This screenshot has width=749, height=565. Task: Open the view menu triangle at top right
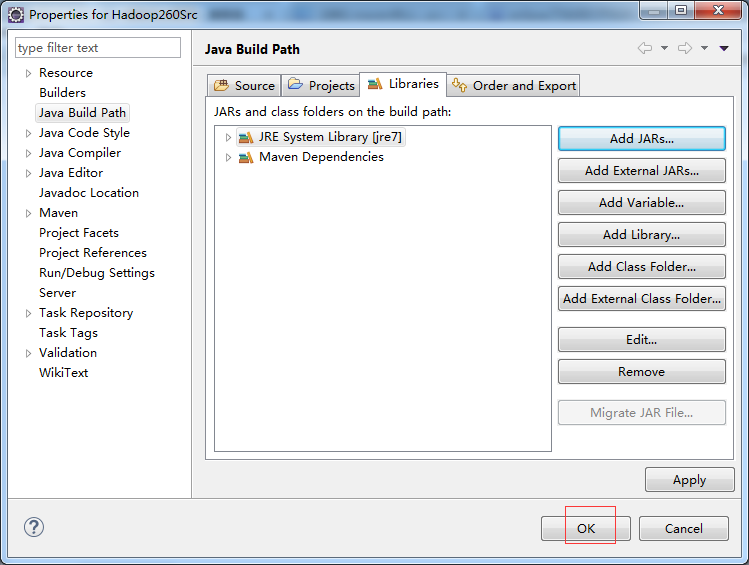[x=724, y=48]
